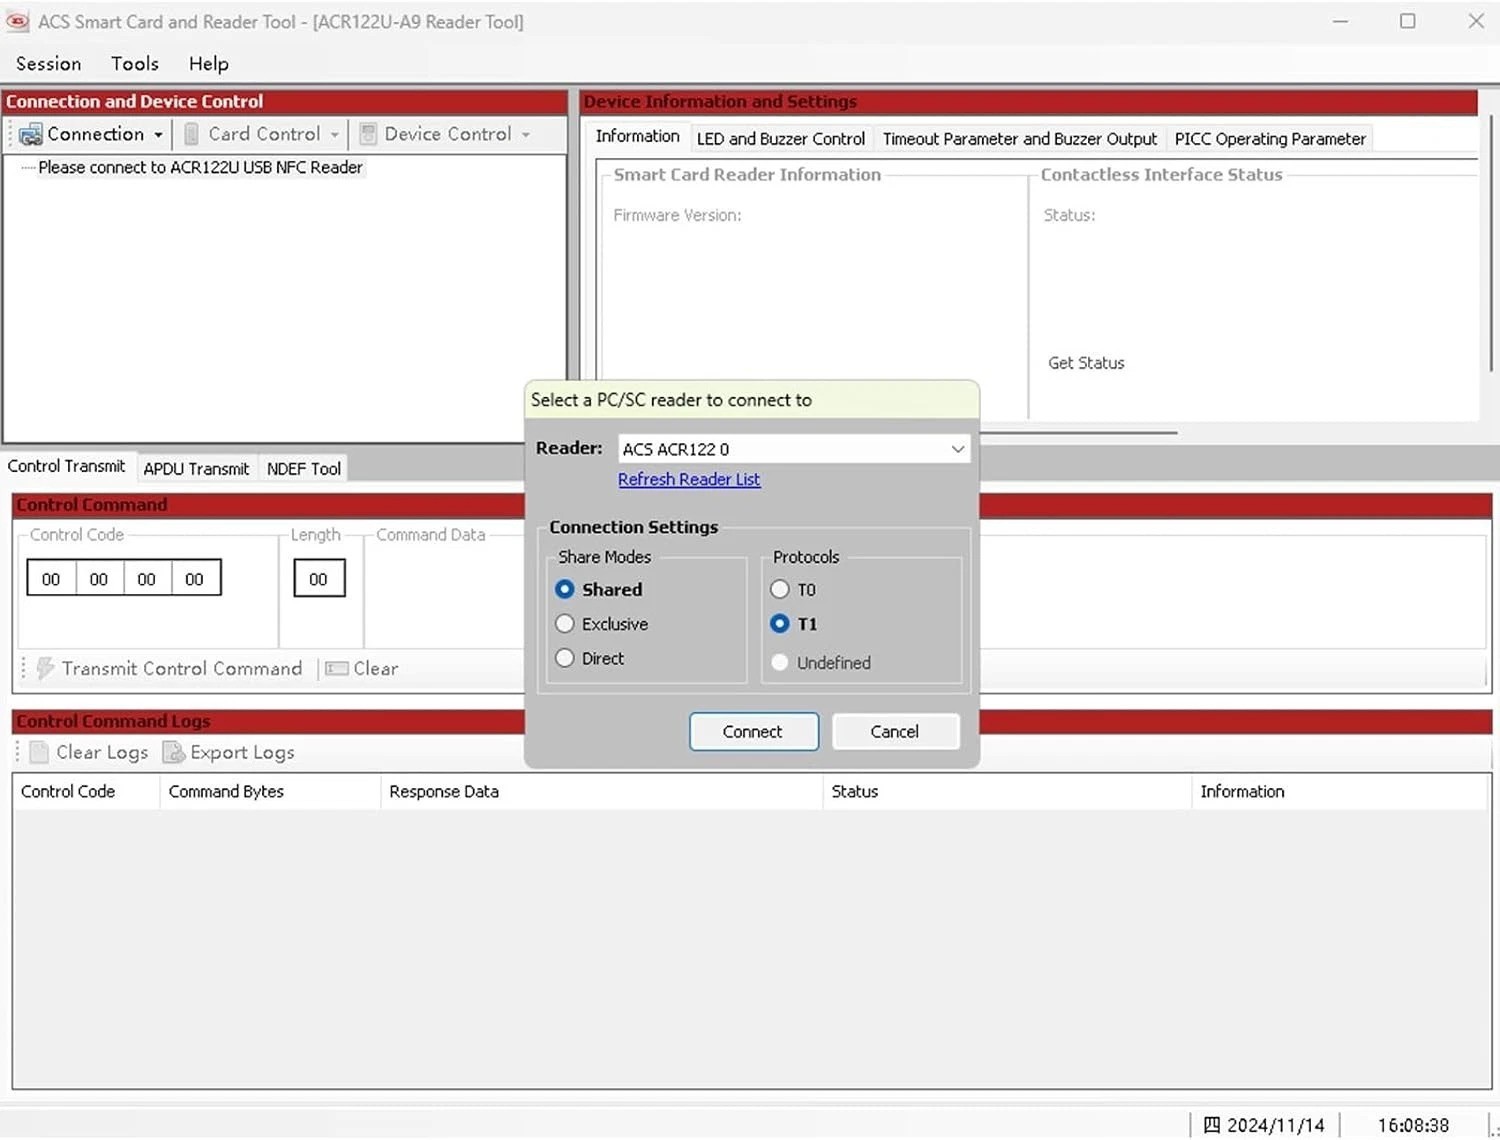This screenshot has height=1140, width=1500.
Task: Click the Length byte field
Action: (319, 579)
